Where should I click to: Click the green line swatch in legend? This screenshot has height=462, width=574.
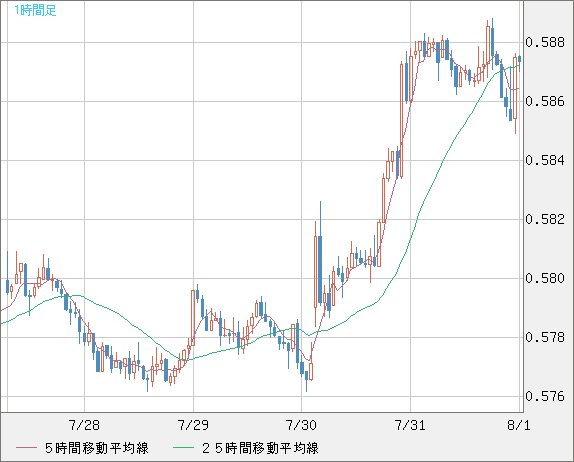pyautogui.click(x=183, y=448)
